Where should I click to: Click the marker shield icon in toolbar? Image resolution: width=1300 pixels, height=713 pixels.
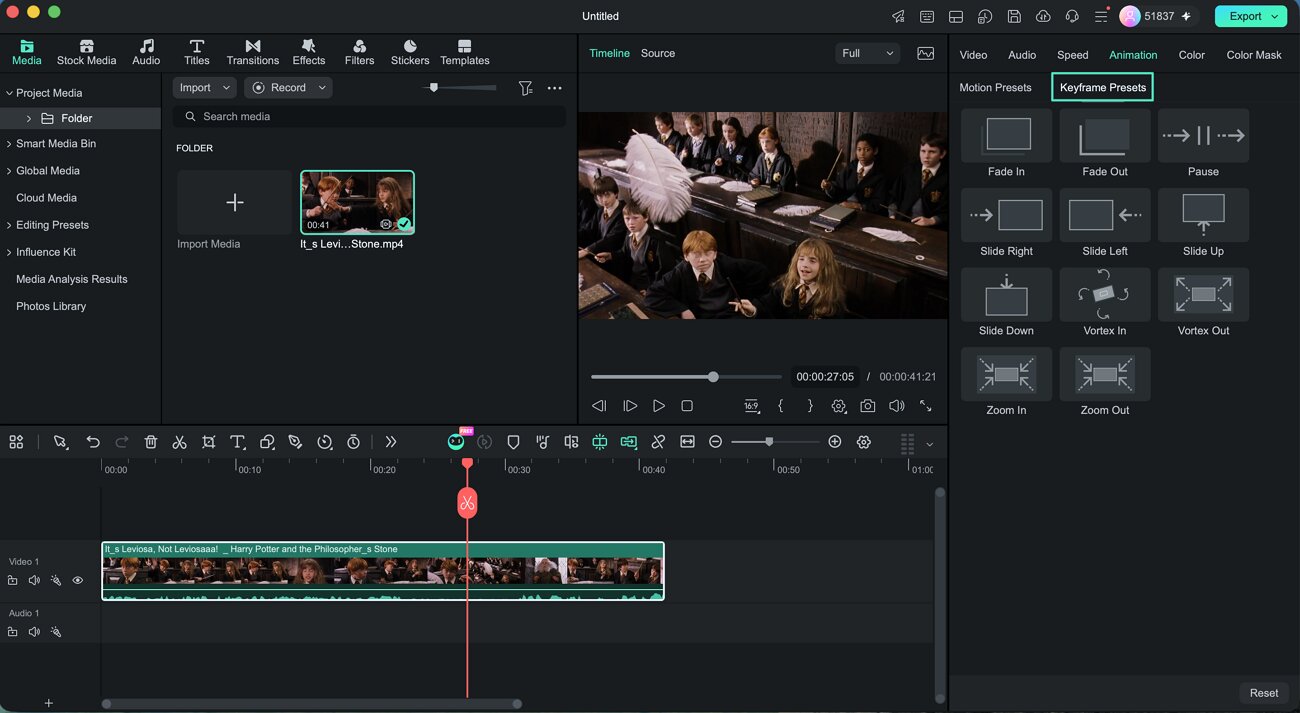pyautogui.click(x=513, y=442)
